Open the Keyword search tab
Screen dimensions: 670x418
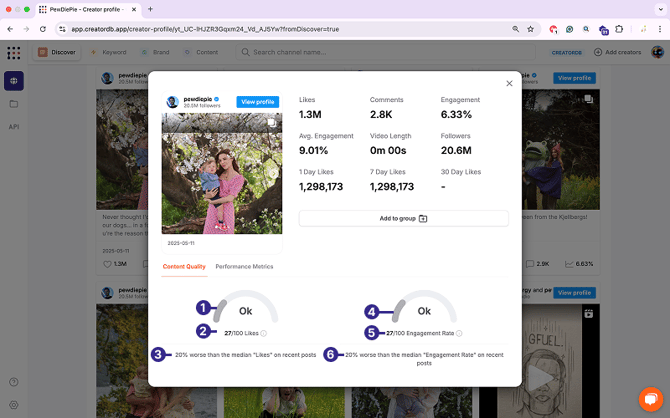(x=109, y=52)
